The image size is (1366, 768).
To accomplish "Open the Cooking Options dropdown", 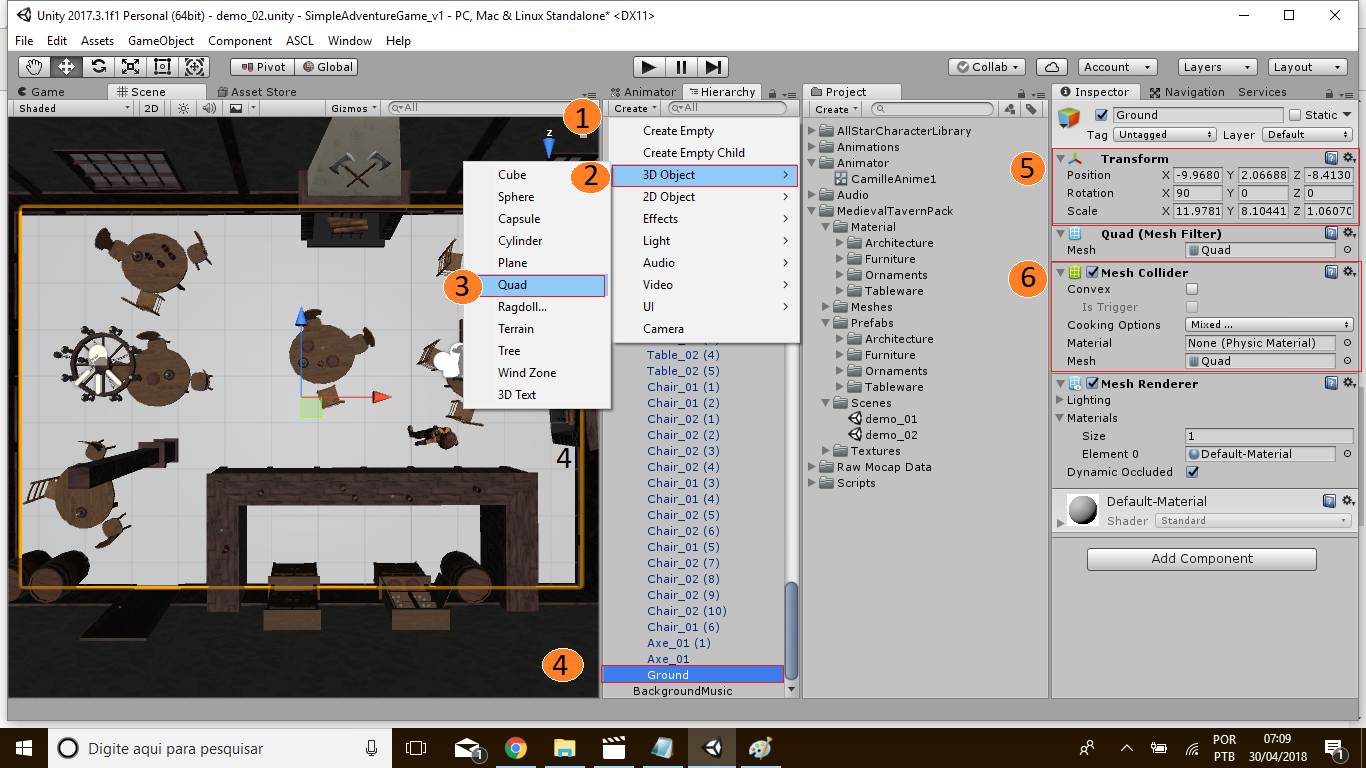I will point(1268,324).
